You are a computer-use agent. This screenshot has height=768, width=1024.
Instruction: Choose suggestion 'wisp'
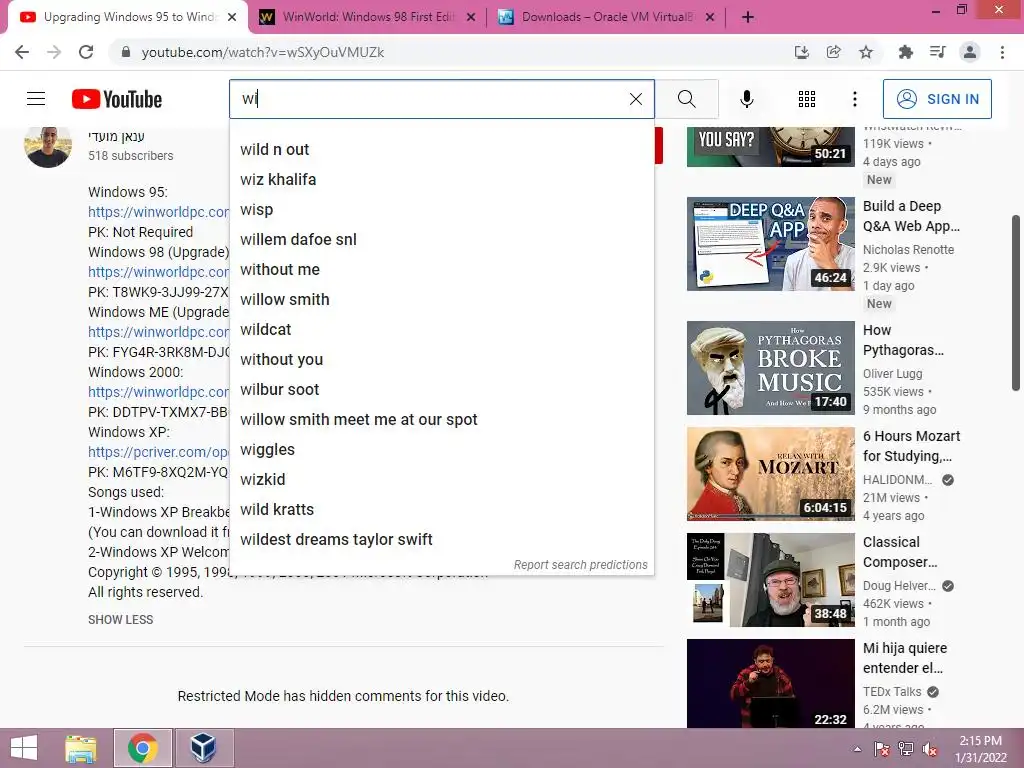(x=441, y=210)
